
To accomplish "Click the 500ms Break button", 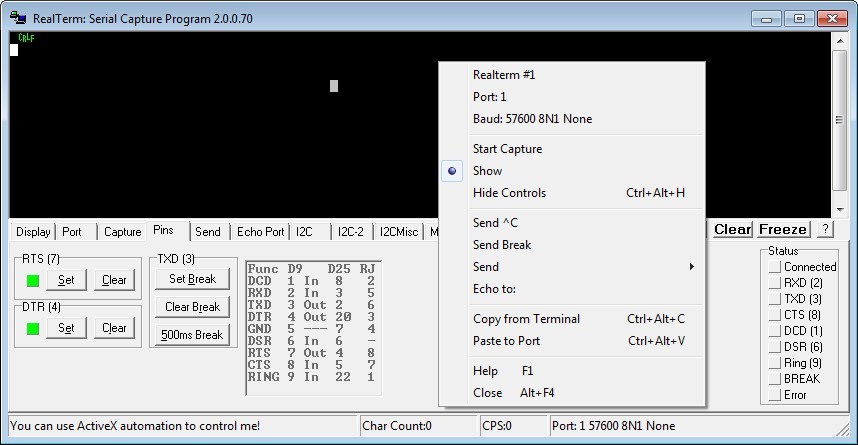I will [192, 334].
